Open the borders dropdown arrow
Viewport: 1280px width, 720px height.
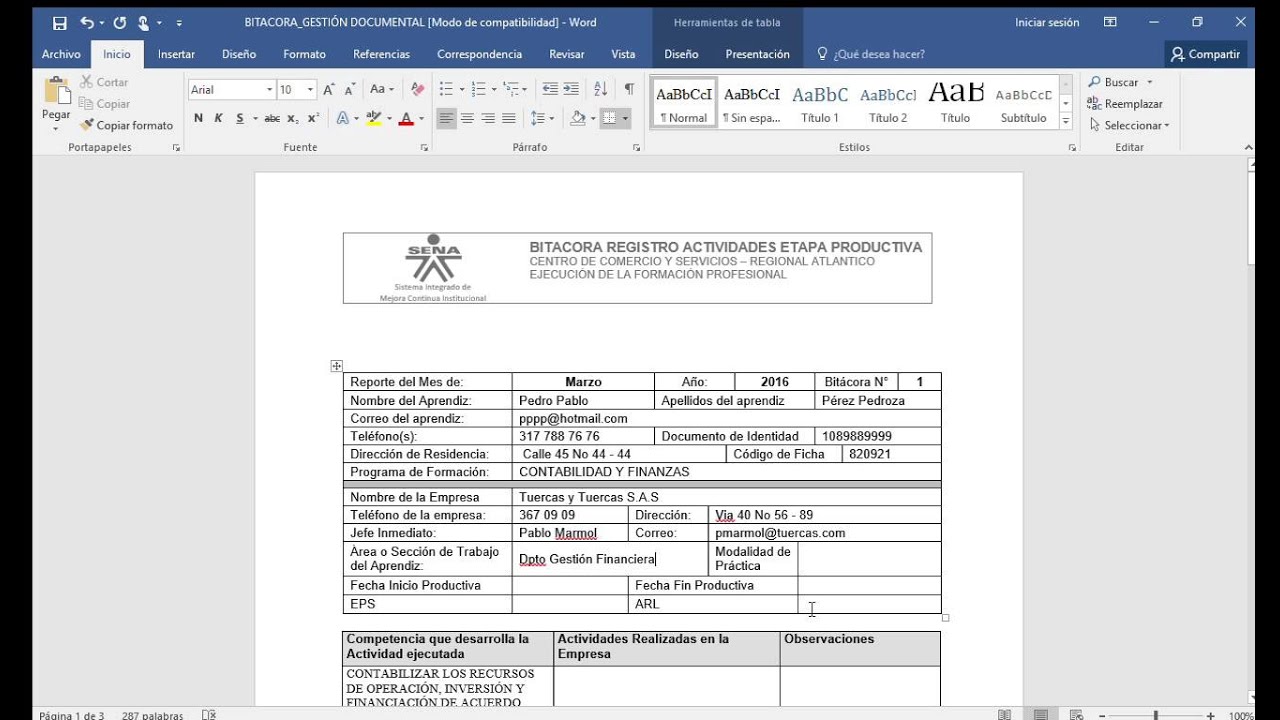[x=626, y=118]
